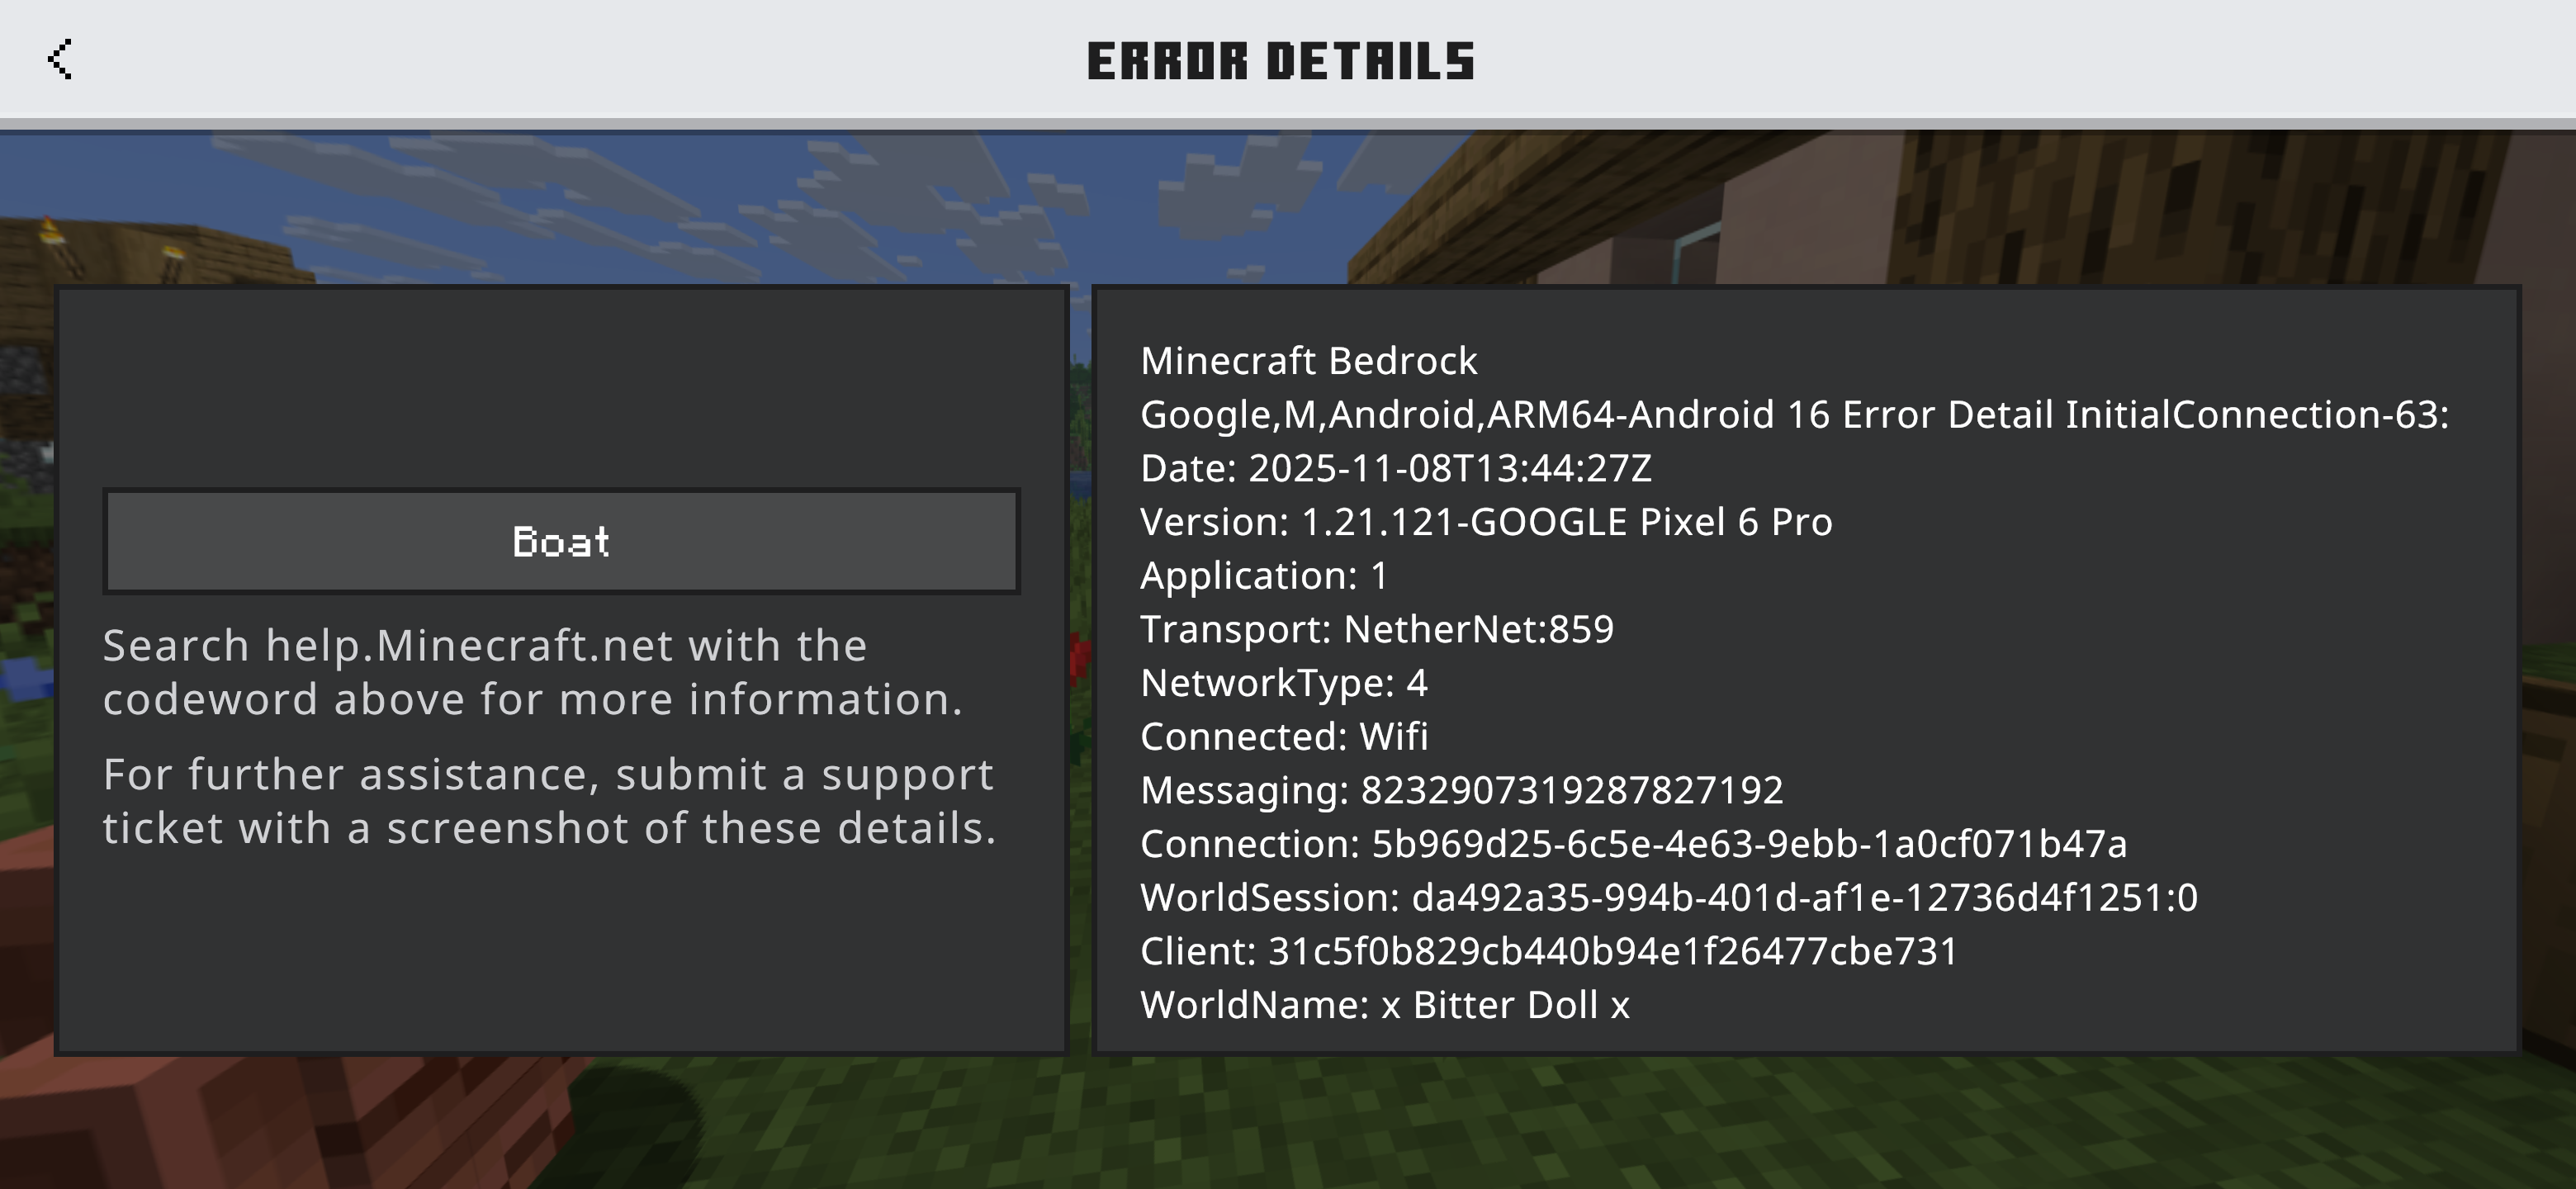The image size is (2576, 1189).
Task: Go back using the arrow icon
Action: point(60,59)
